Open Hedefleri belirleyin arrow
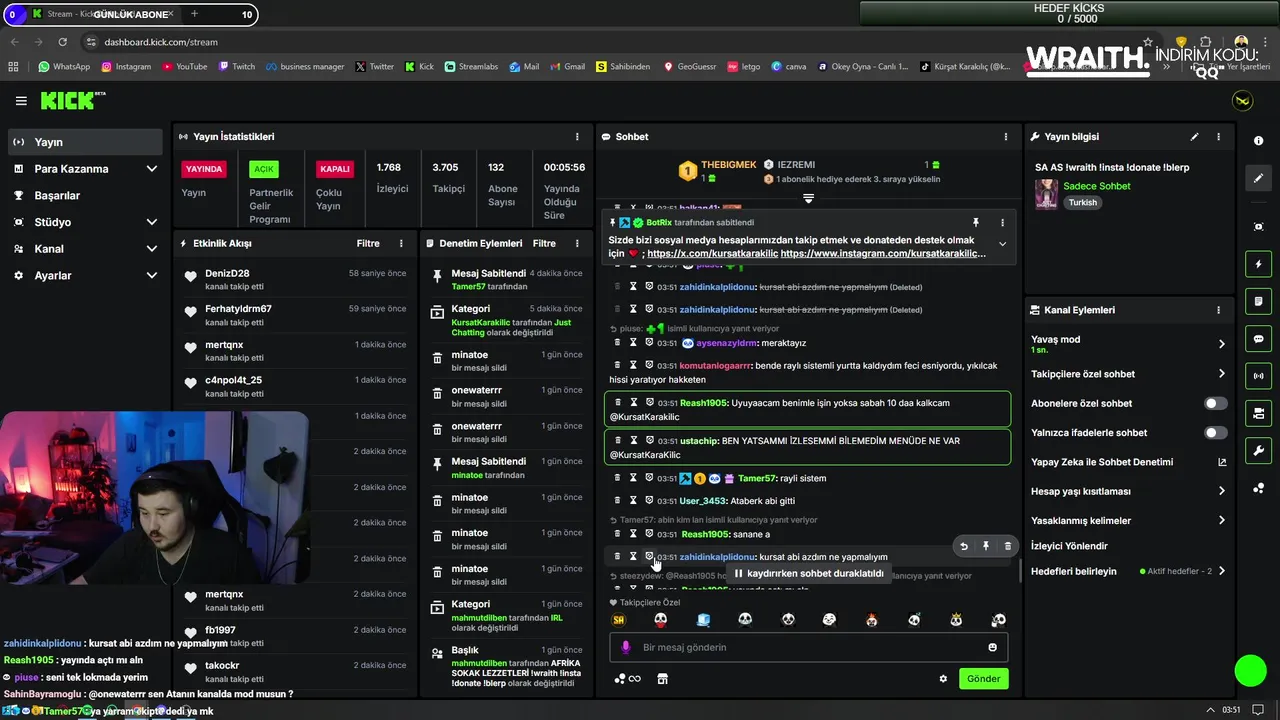Image resolution: width=1280 pixels, height=720 pixels. tap(1222, 571)
